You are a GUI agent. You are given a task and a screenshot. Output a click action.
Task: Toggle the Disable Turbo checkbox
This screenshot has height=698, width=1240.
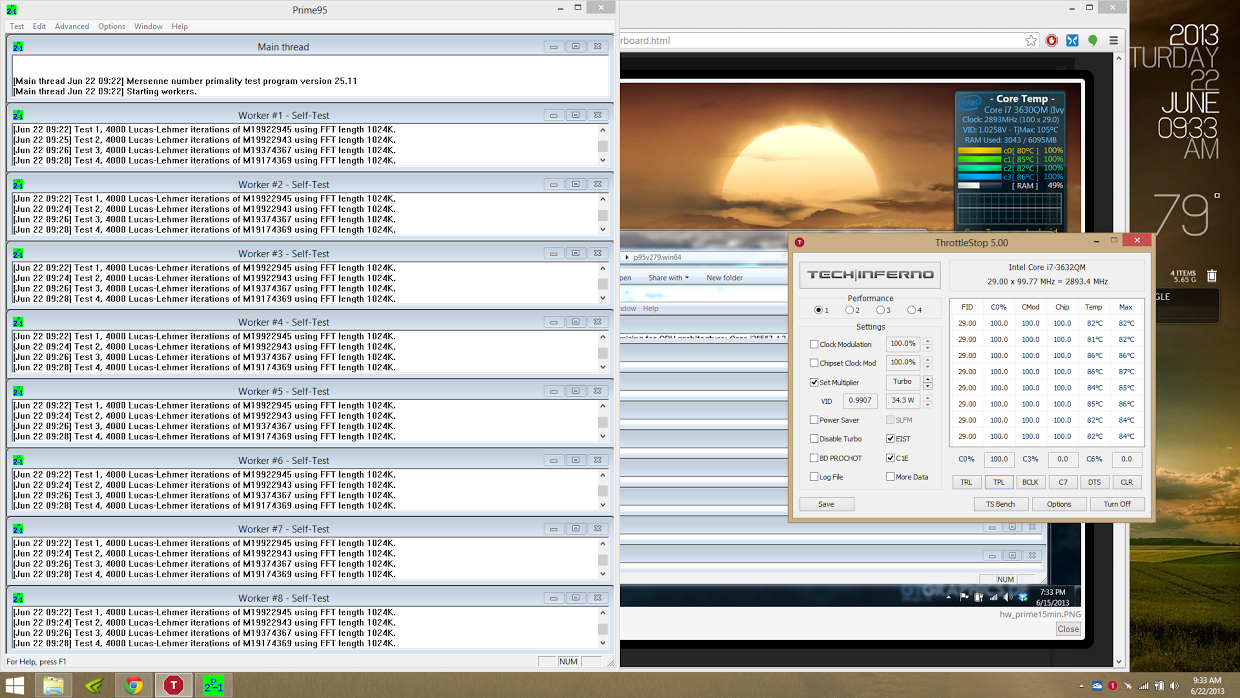(x=814, y=439)
